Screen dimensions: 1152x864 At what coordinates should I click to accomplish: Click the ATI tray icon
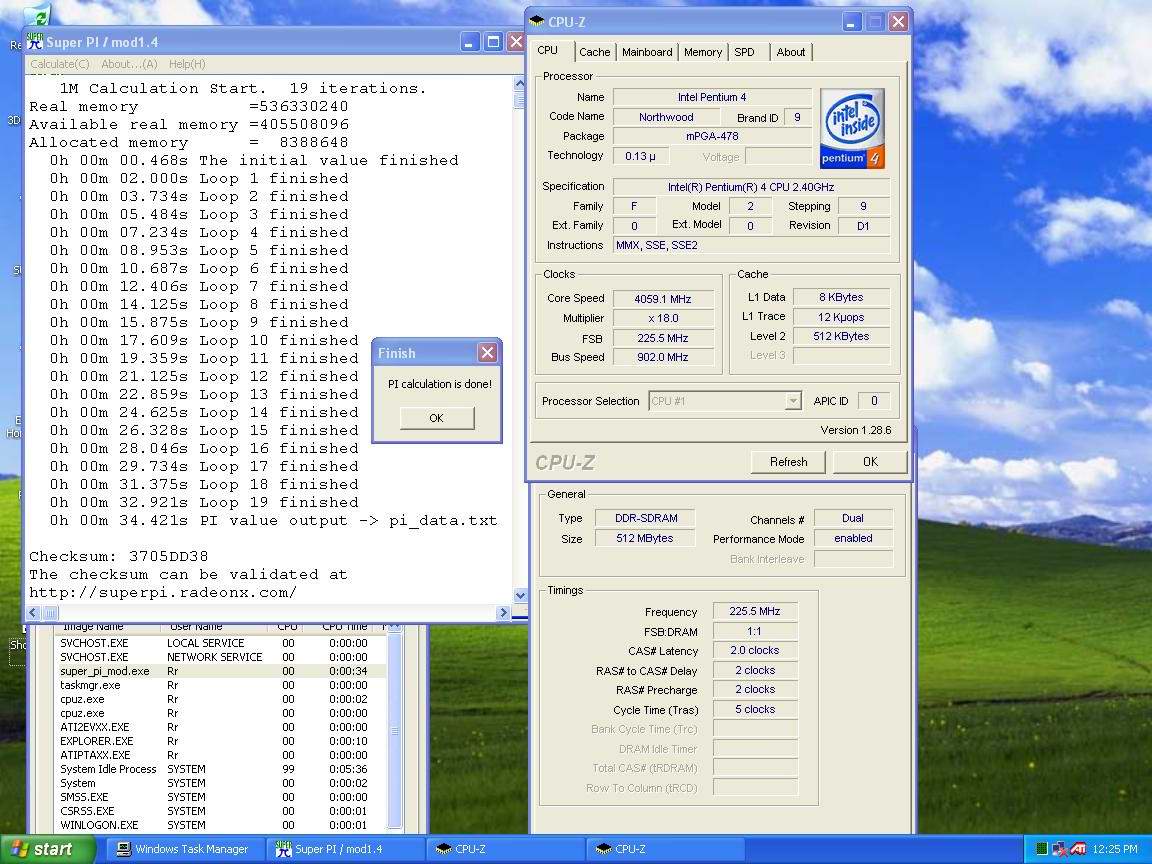(1077, 849)
